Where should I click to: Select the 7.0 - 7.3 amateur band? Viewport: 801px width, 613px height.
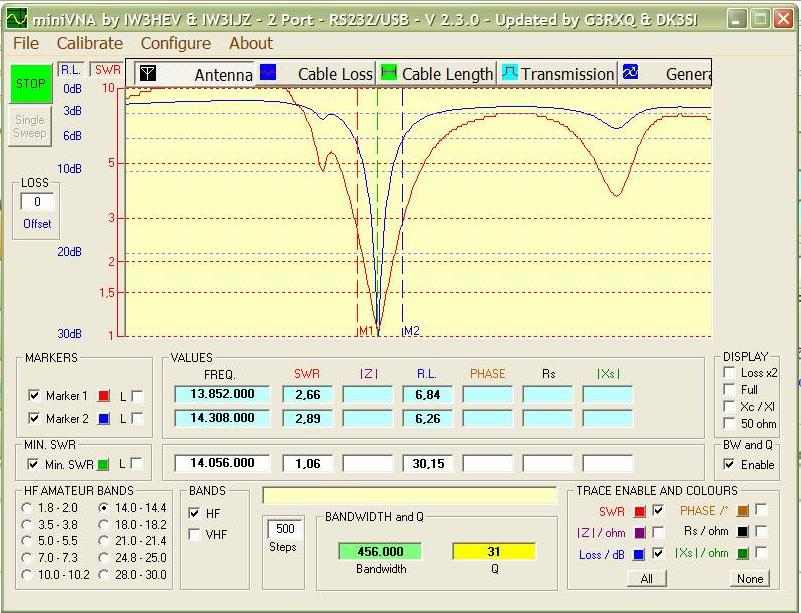[x=27, y=557]
